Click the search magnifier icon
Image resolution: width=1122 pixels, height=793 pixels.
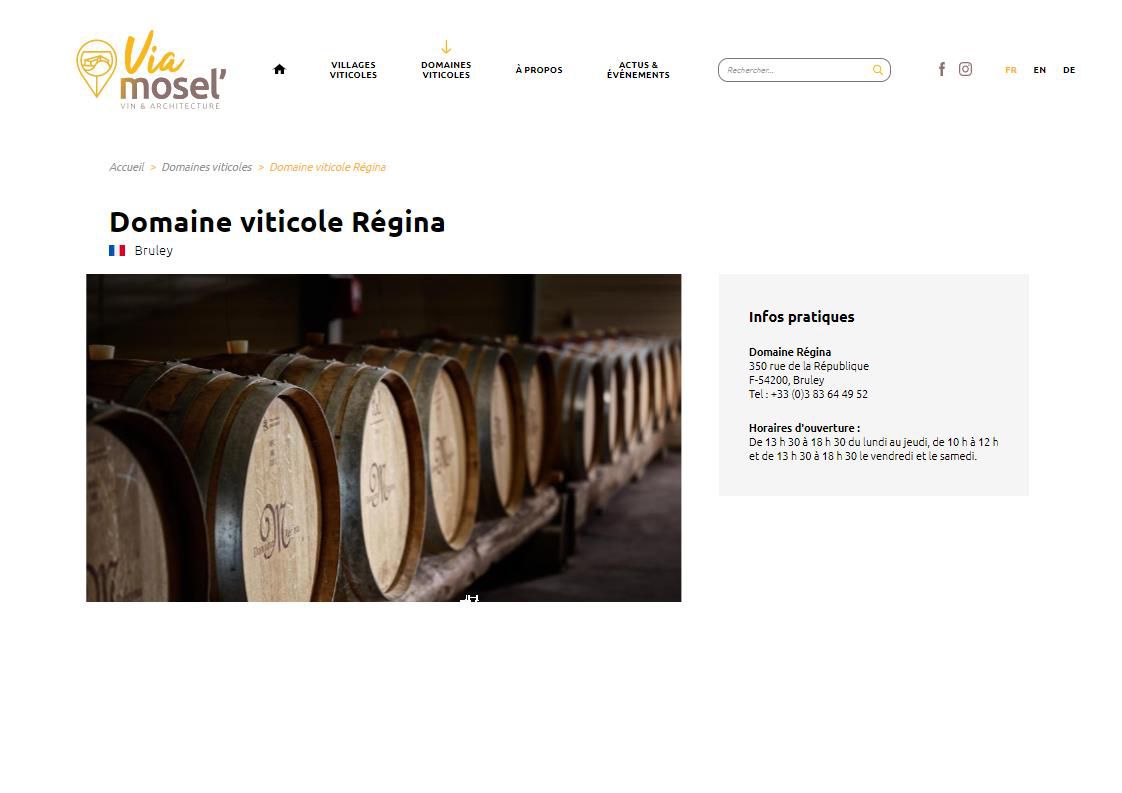tap(877, 70)
